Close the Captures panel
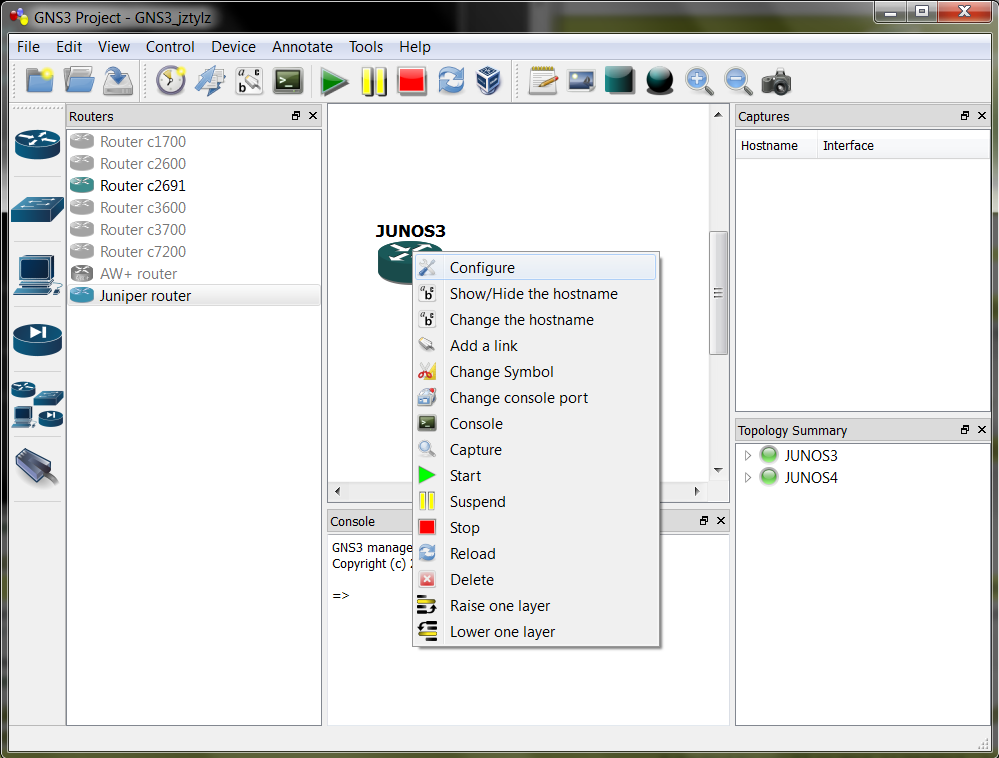 coord(982,116)
